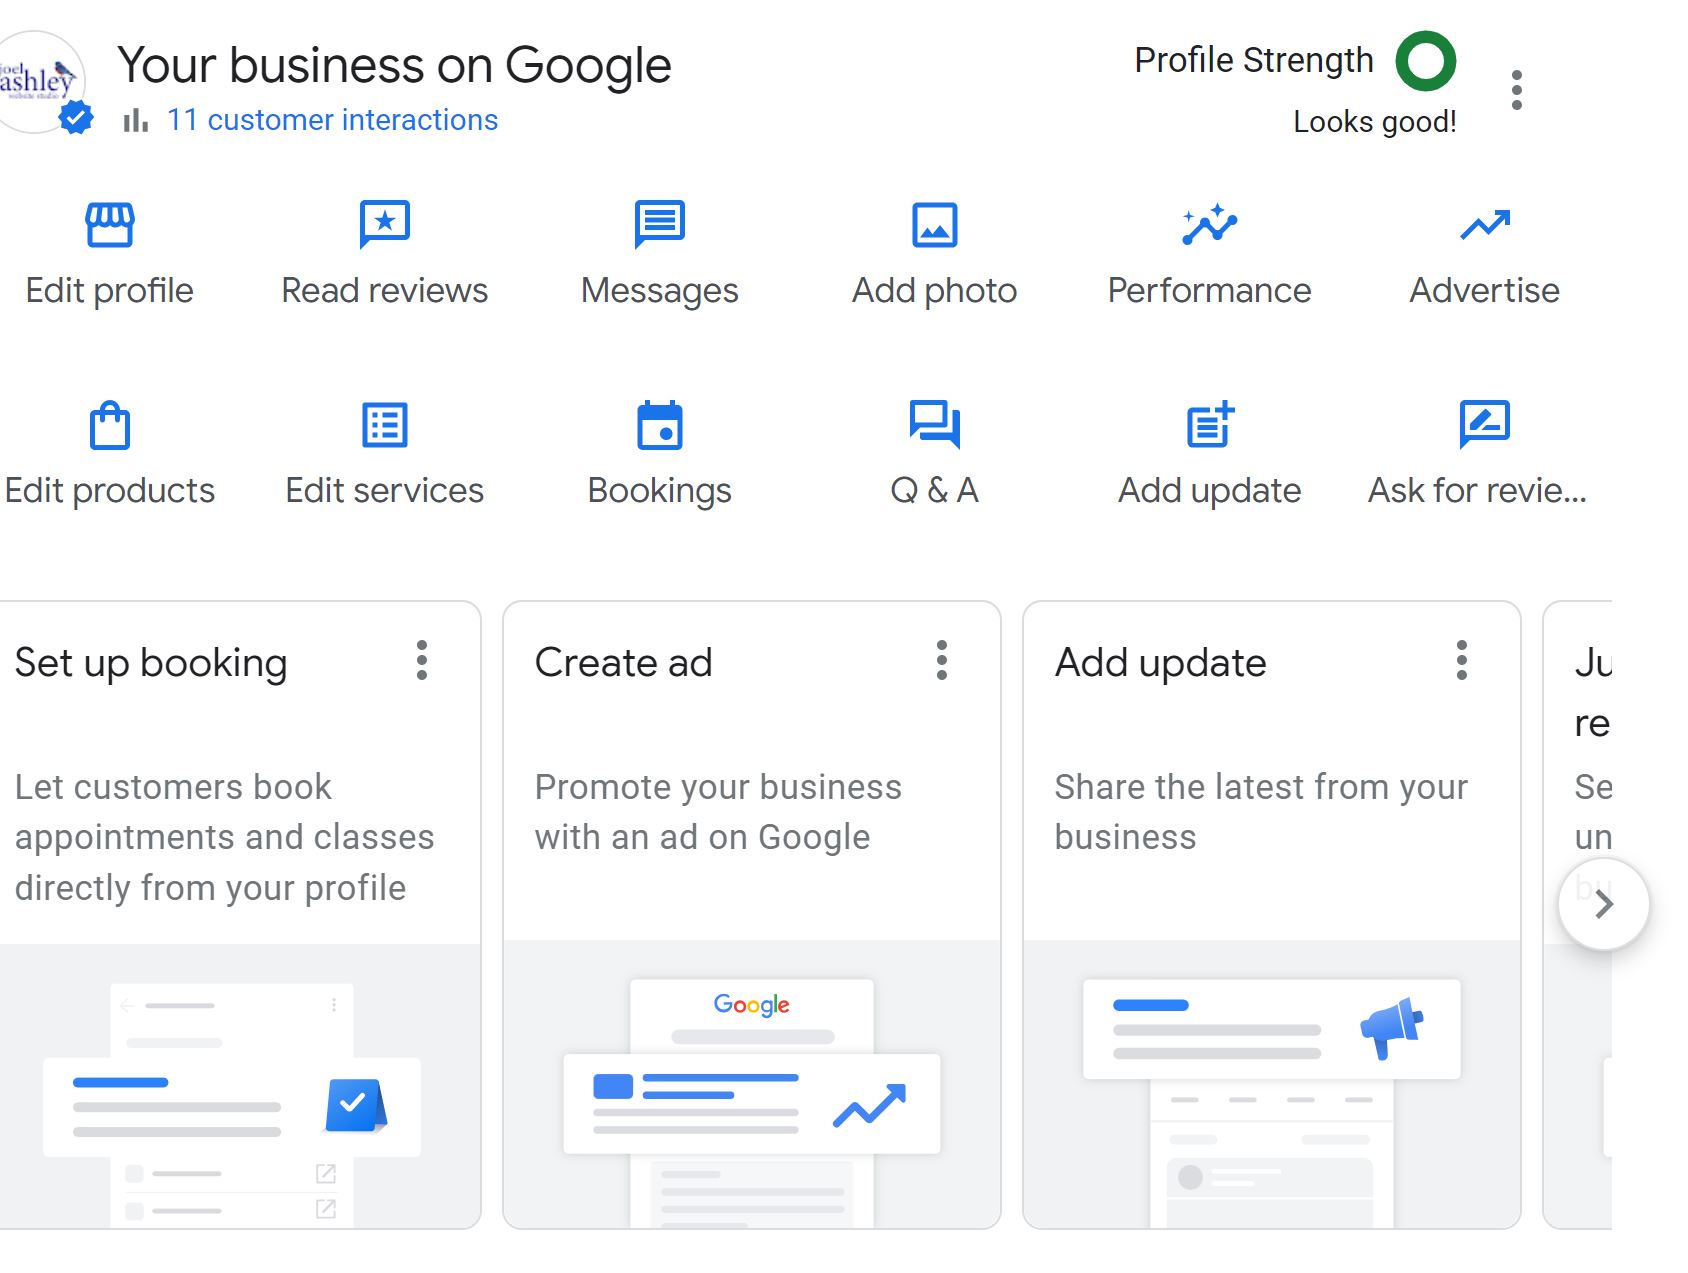The image size is (1688, 1273).
Task: Open Messages from the icon row
Action: 659,223
